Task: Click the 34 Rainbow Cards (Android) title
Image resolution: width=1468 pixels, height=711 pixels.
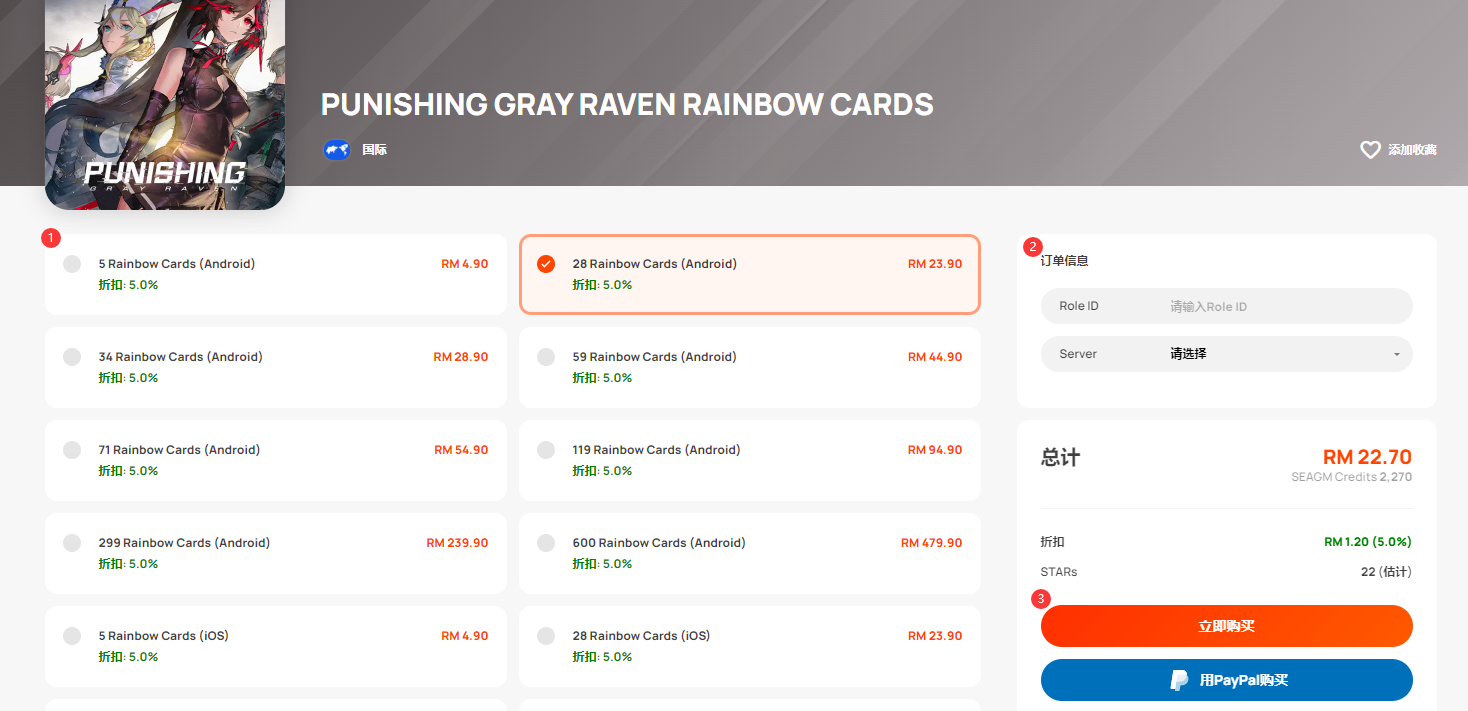Action: pos(181,357)
